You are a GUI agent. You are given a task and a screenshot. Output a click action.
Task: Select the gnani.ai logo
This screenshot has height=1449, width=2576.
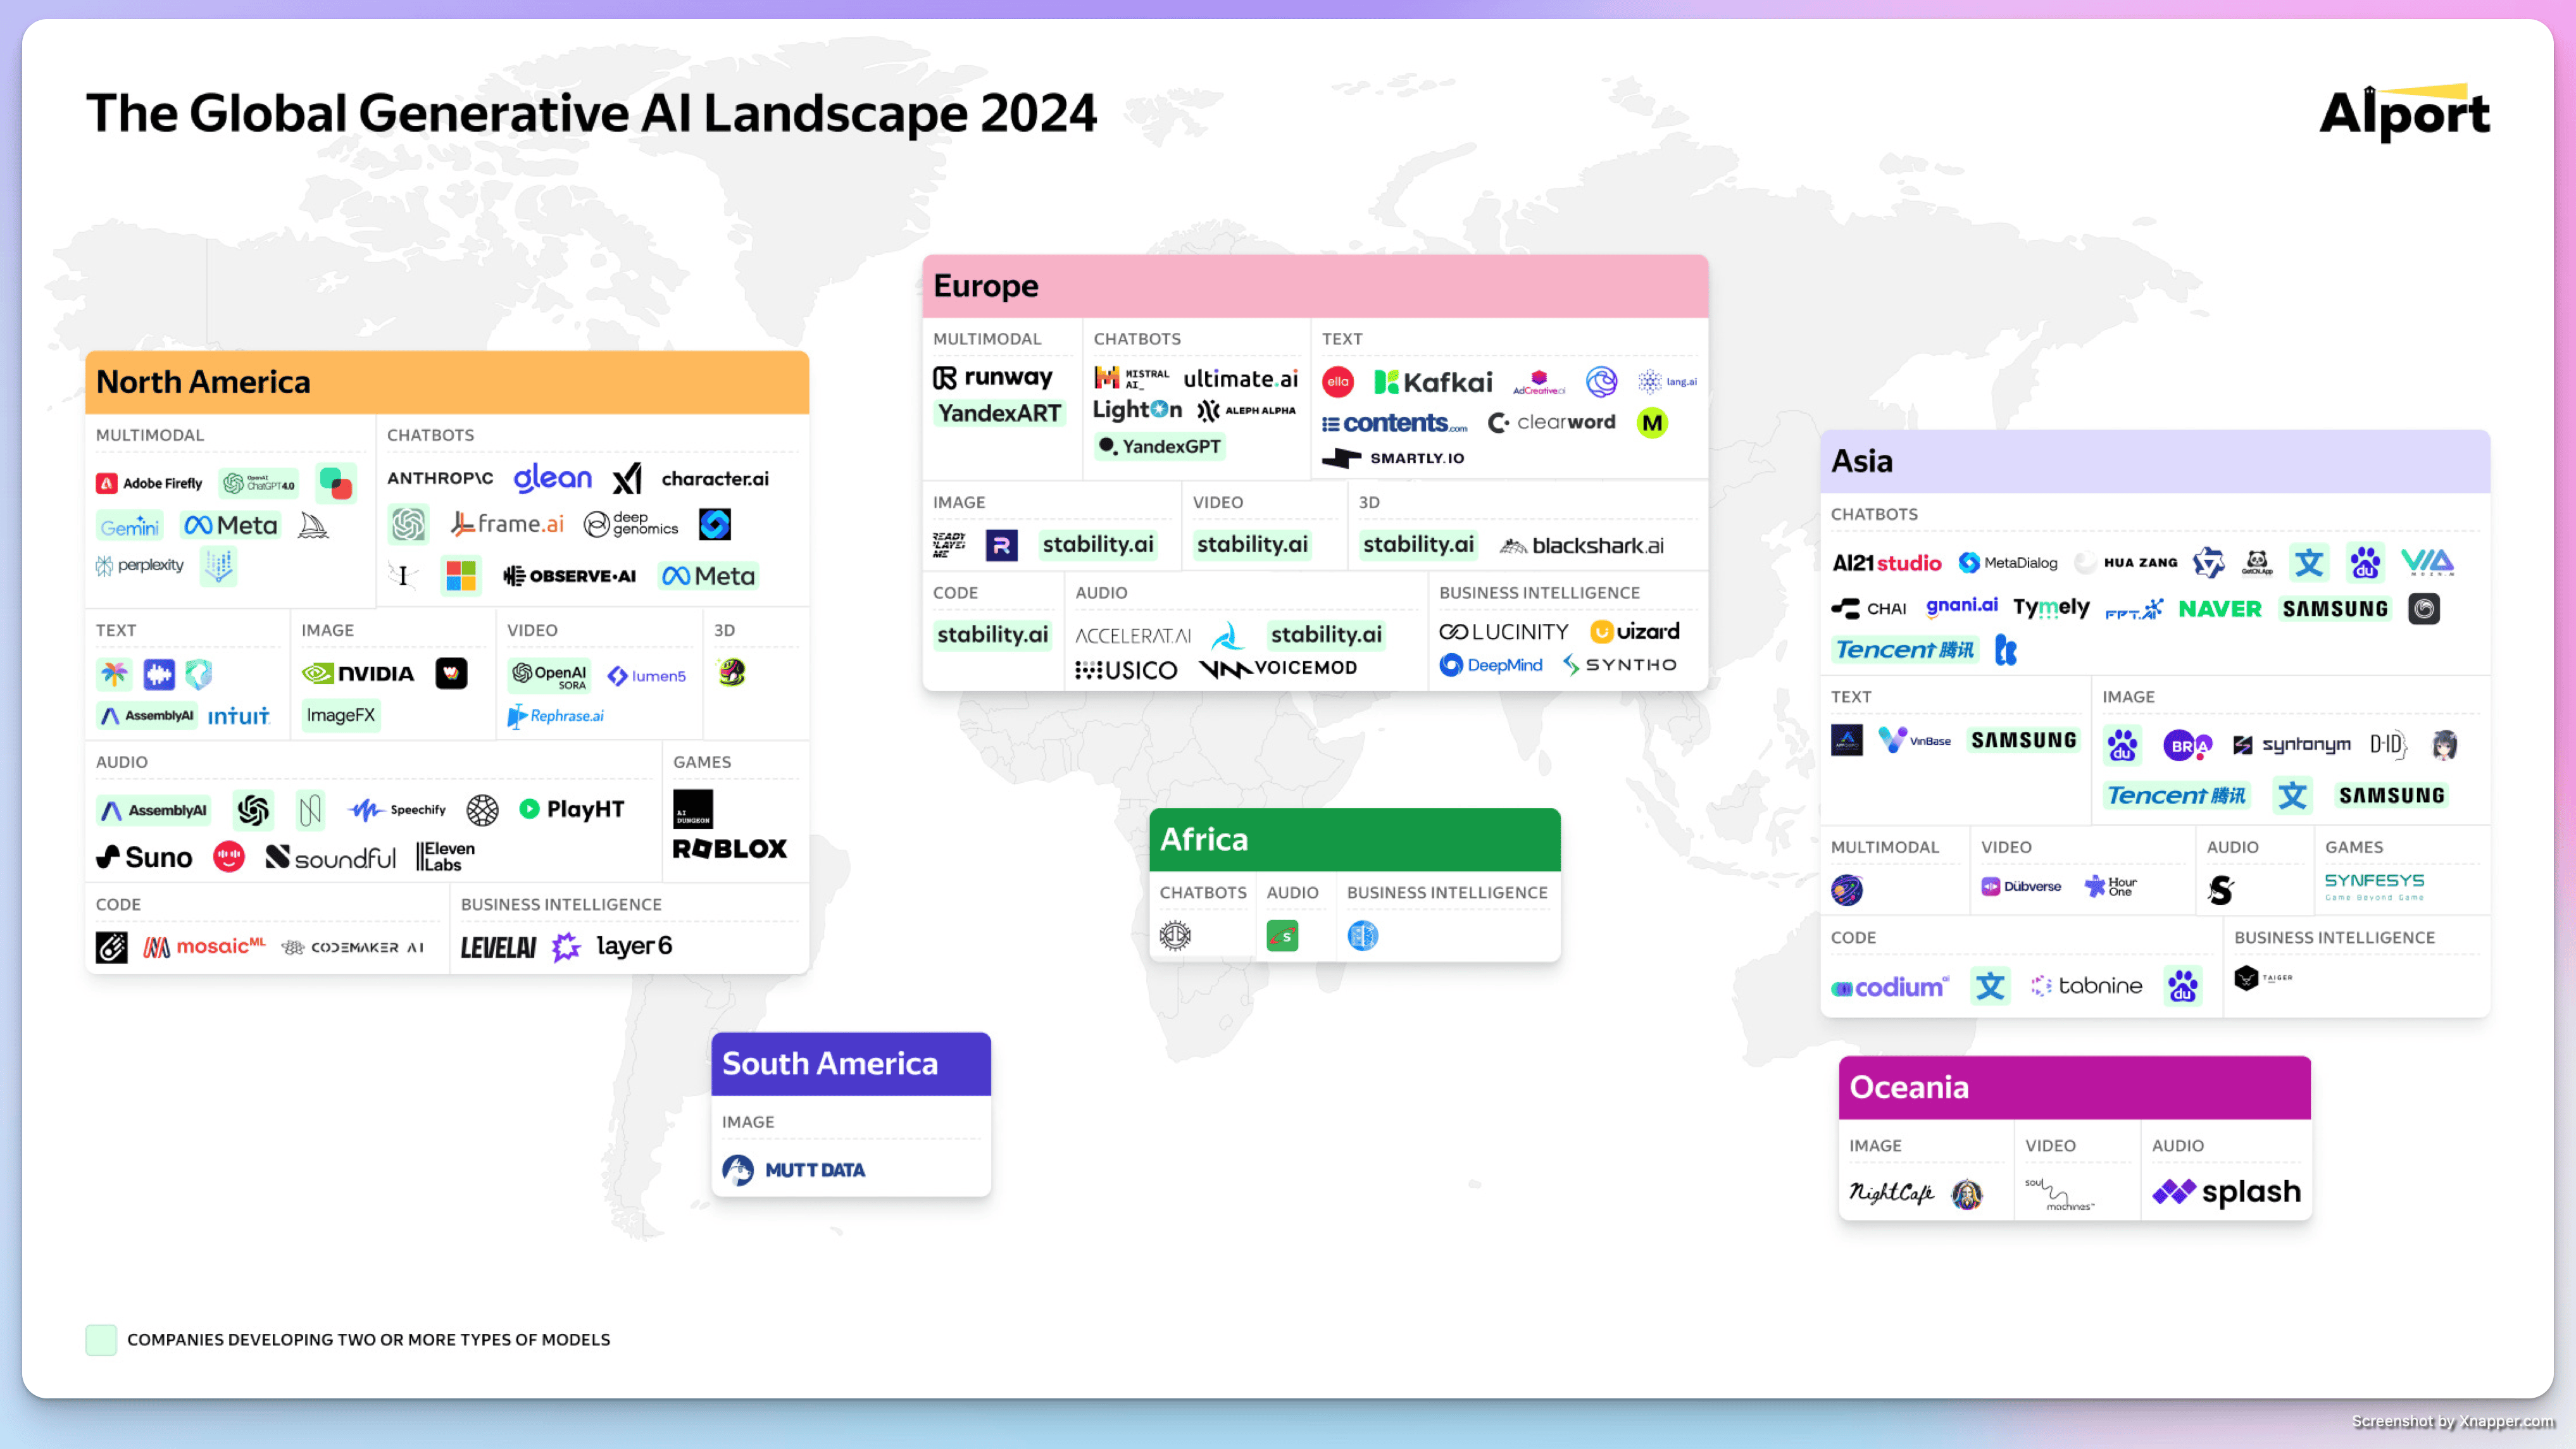click(1962, 606)
